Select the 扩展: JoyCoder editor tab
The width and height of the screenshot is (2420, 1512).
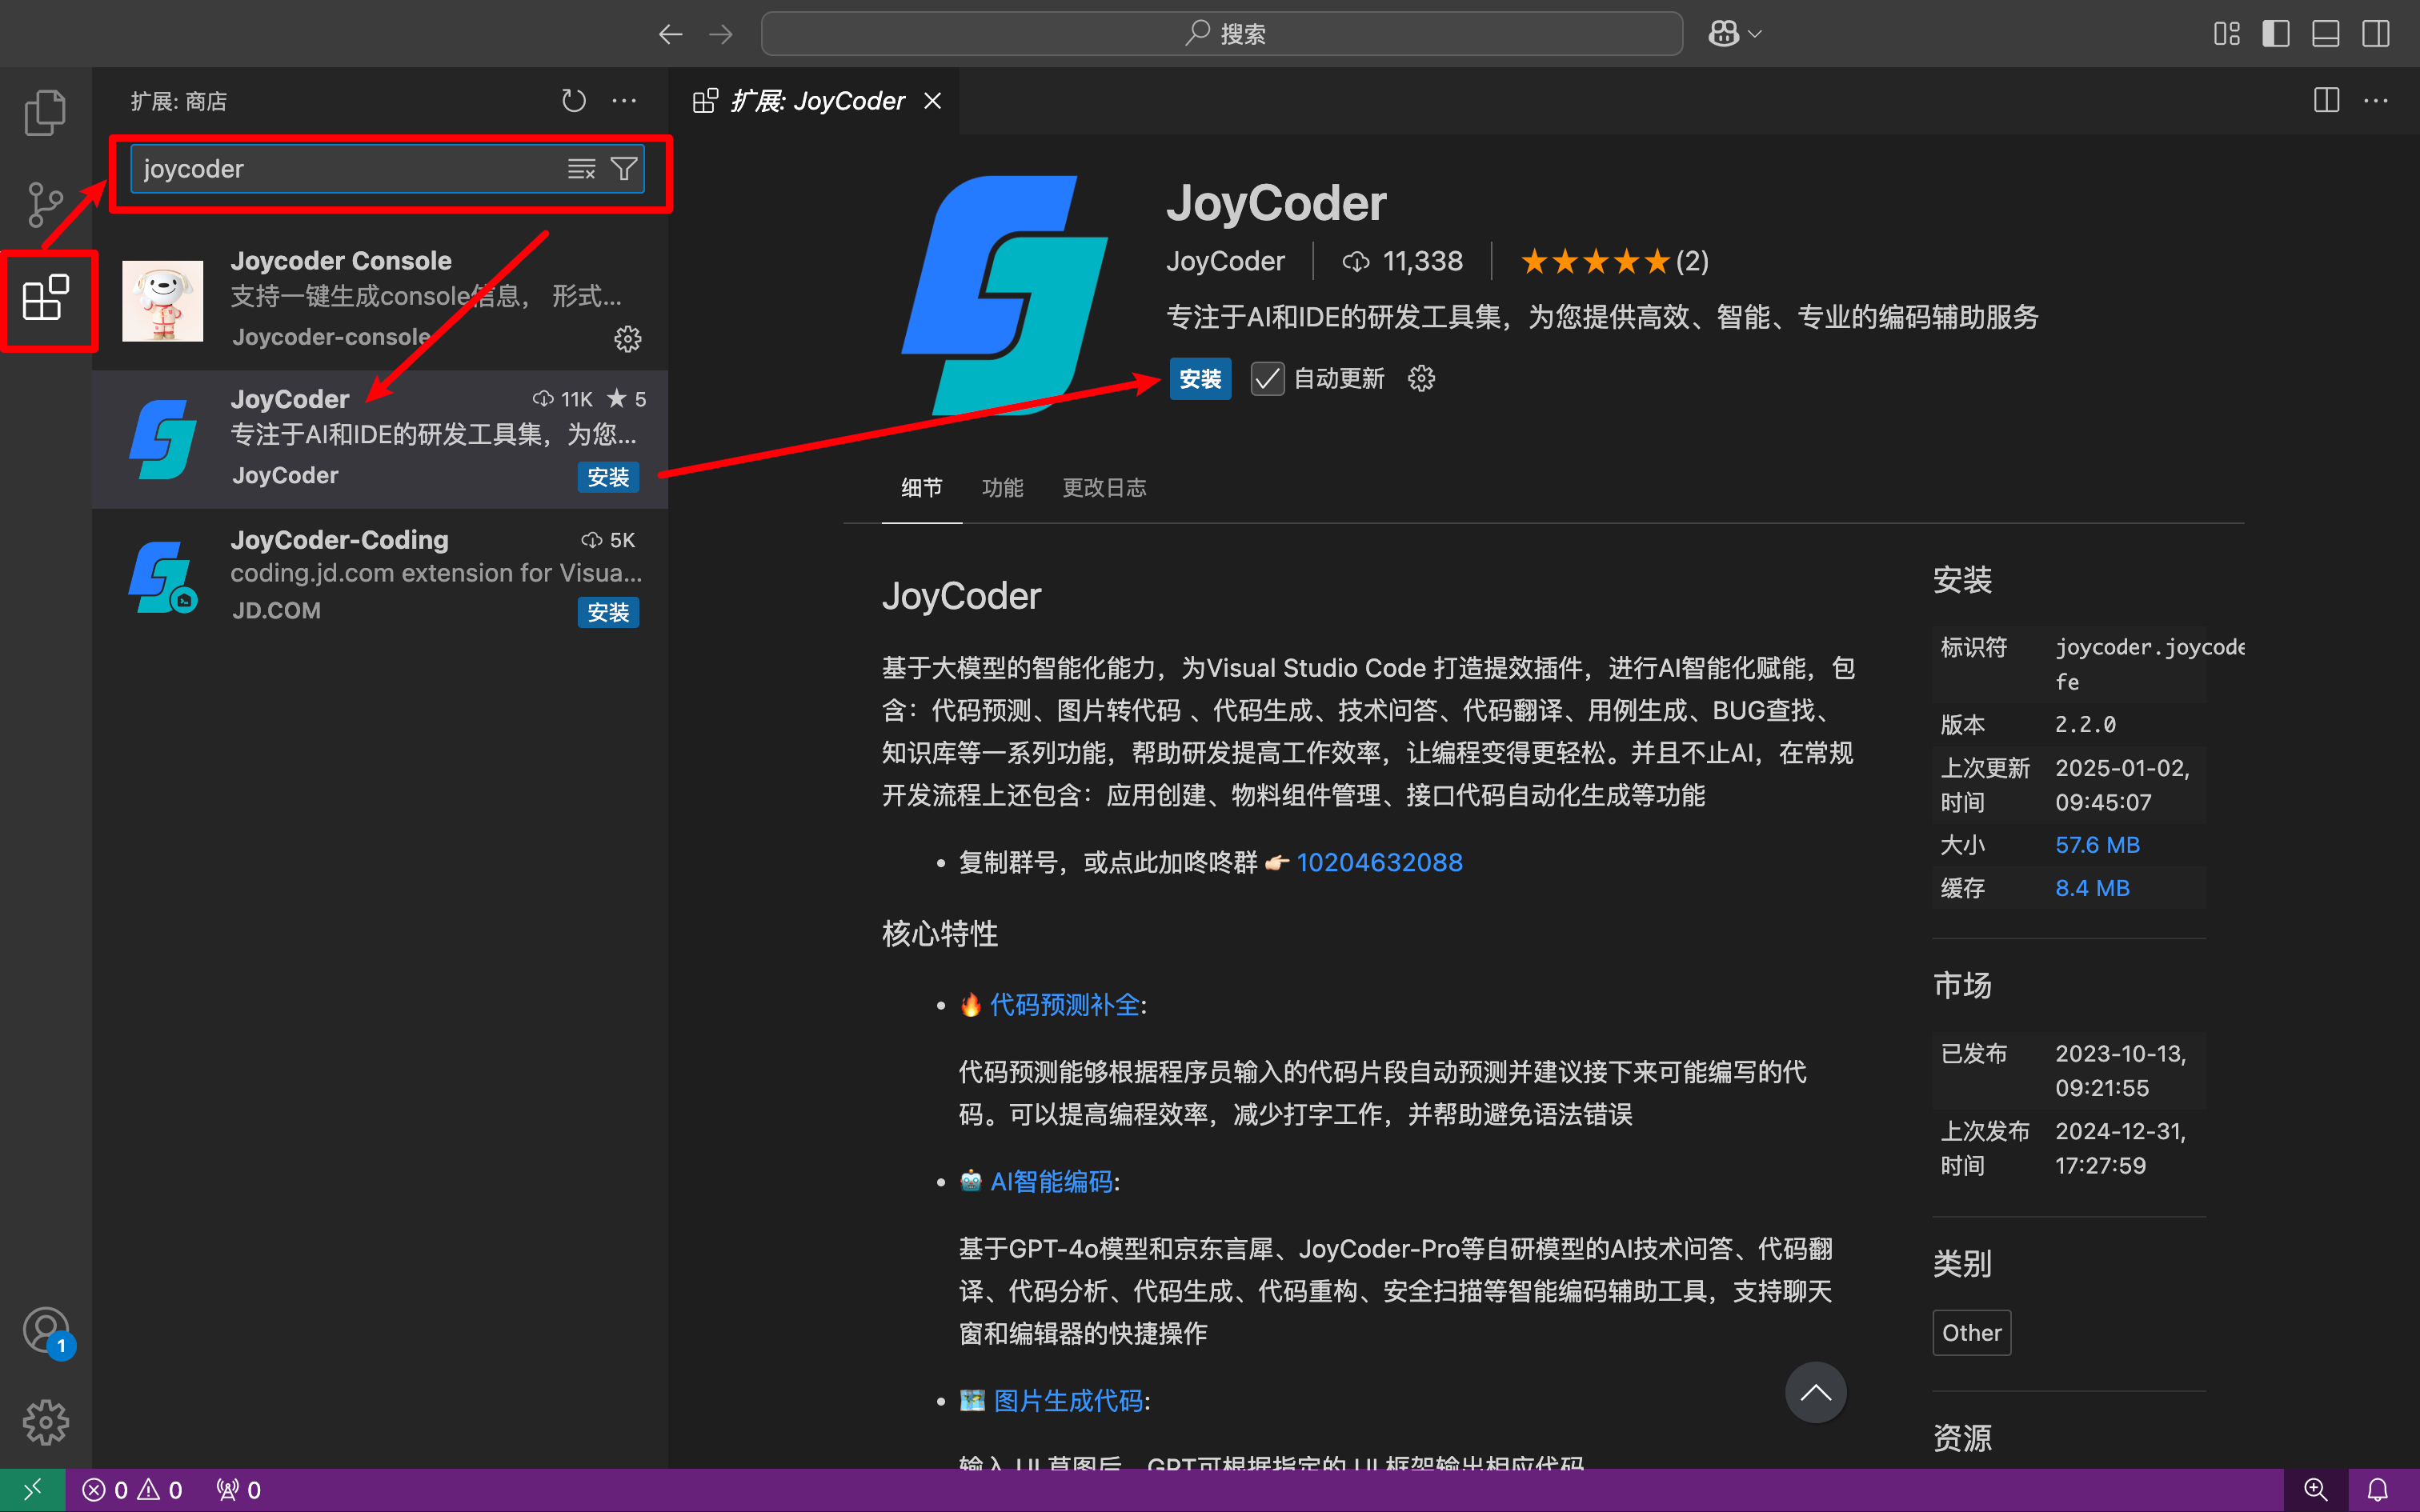[815, 101]
